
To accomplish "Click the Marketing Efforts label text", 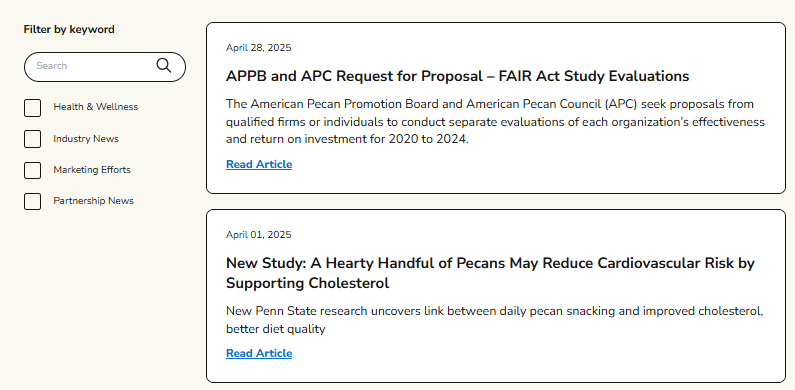I will coord(92,170).
